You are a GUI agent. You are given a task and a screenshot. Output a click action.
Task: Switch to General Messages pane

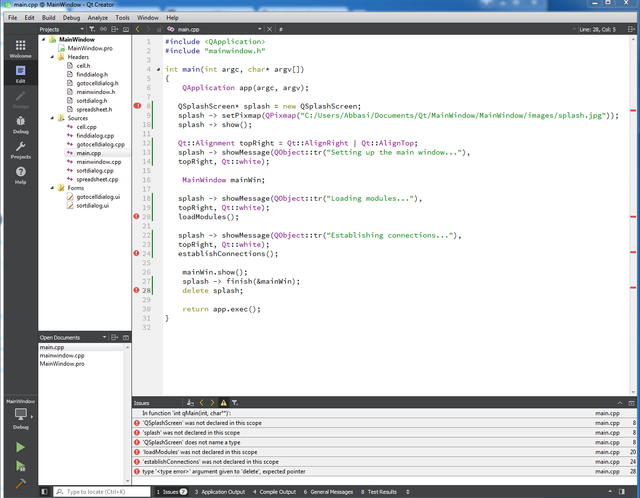328,491
